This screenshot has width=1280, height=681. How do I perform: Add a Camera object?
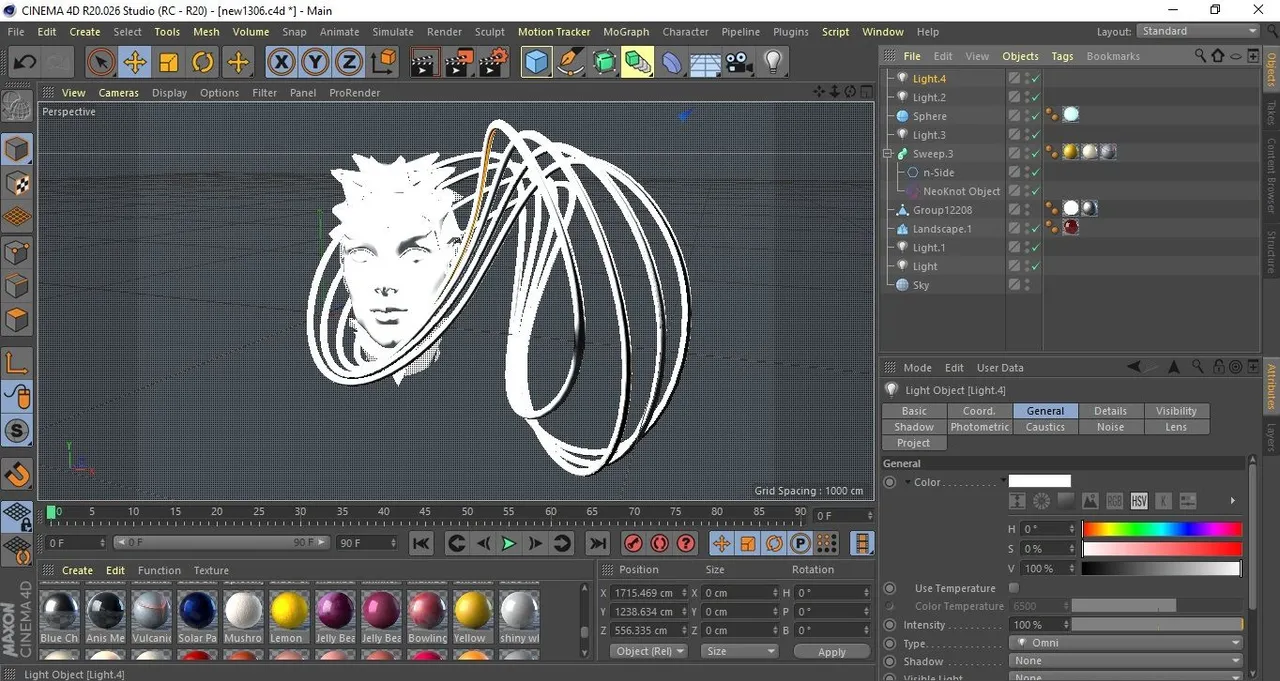click(739, 63)
